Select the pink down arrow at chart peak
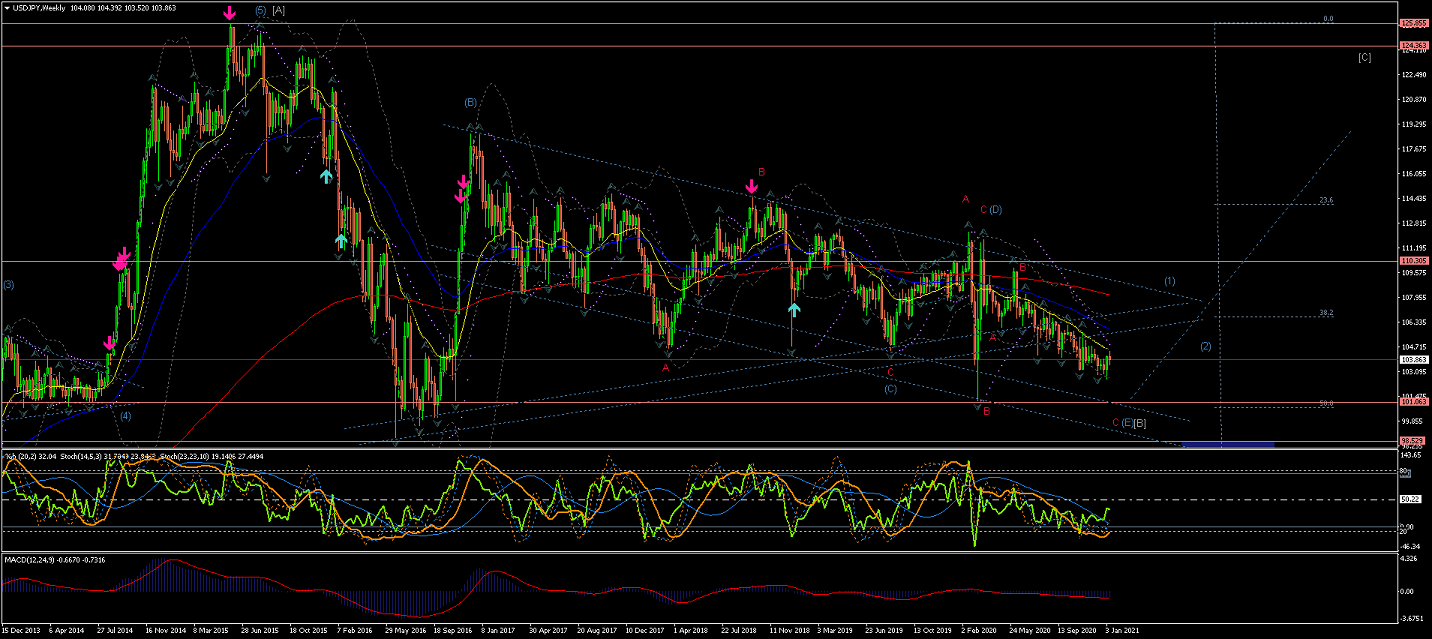1432x639 pixels. pyautogui.click(x=230, y=13)
